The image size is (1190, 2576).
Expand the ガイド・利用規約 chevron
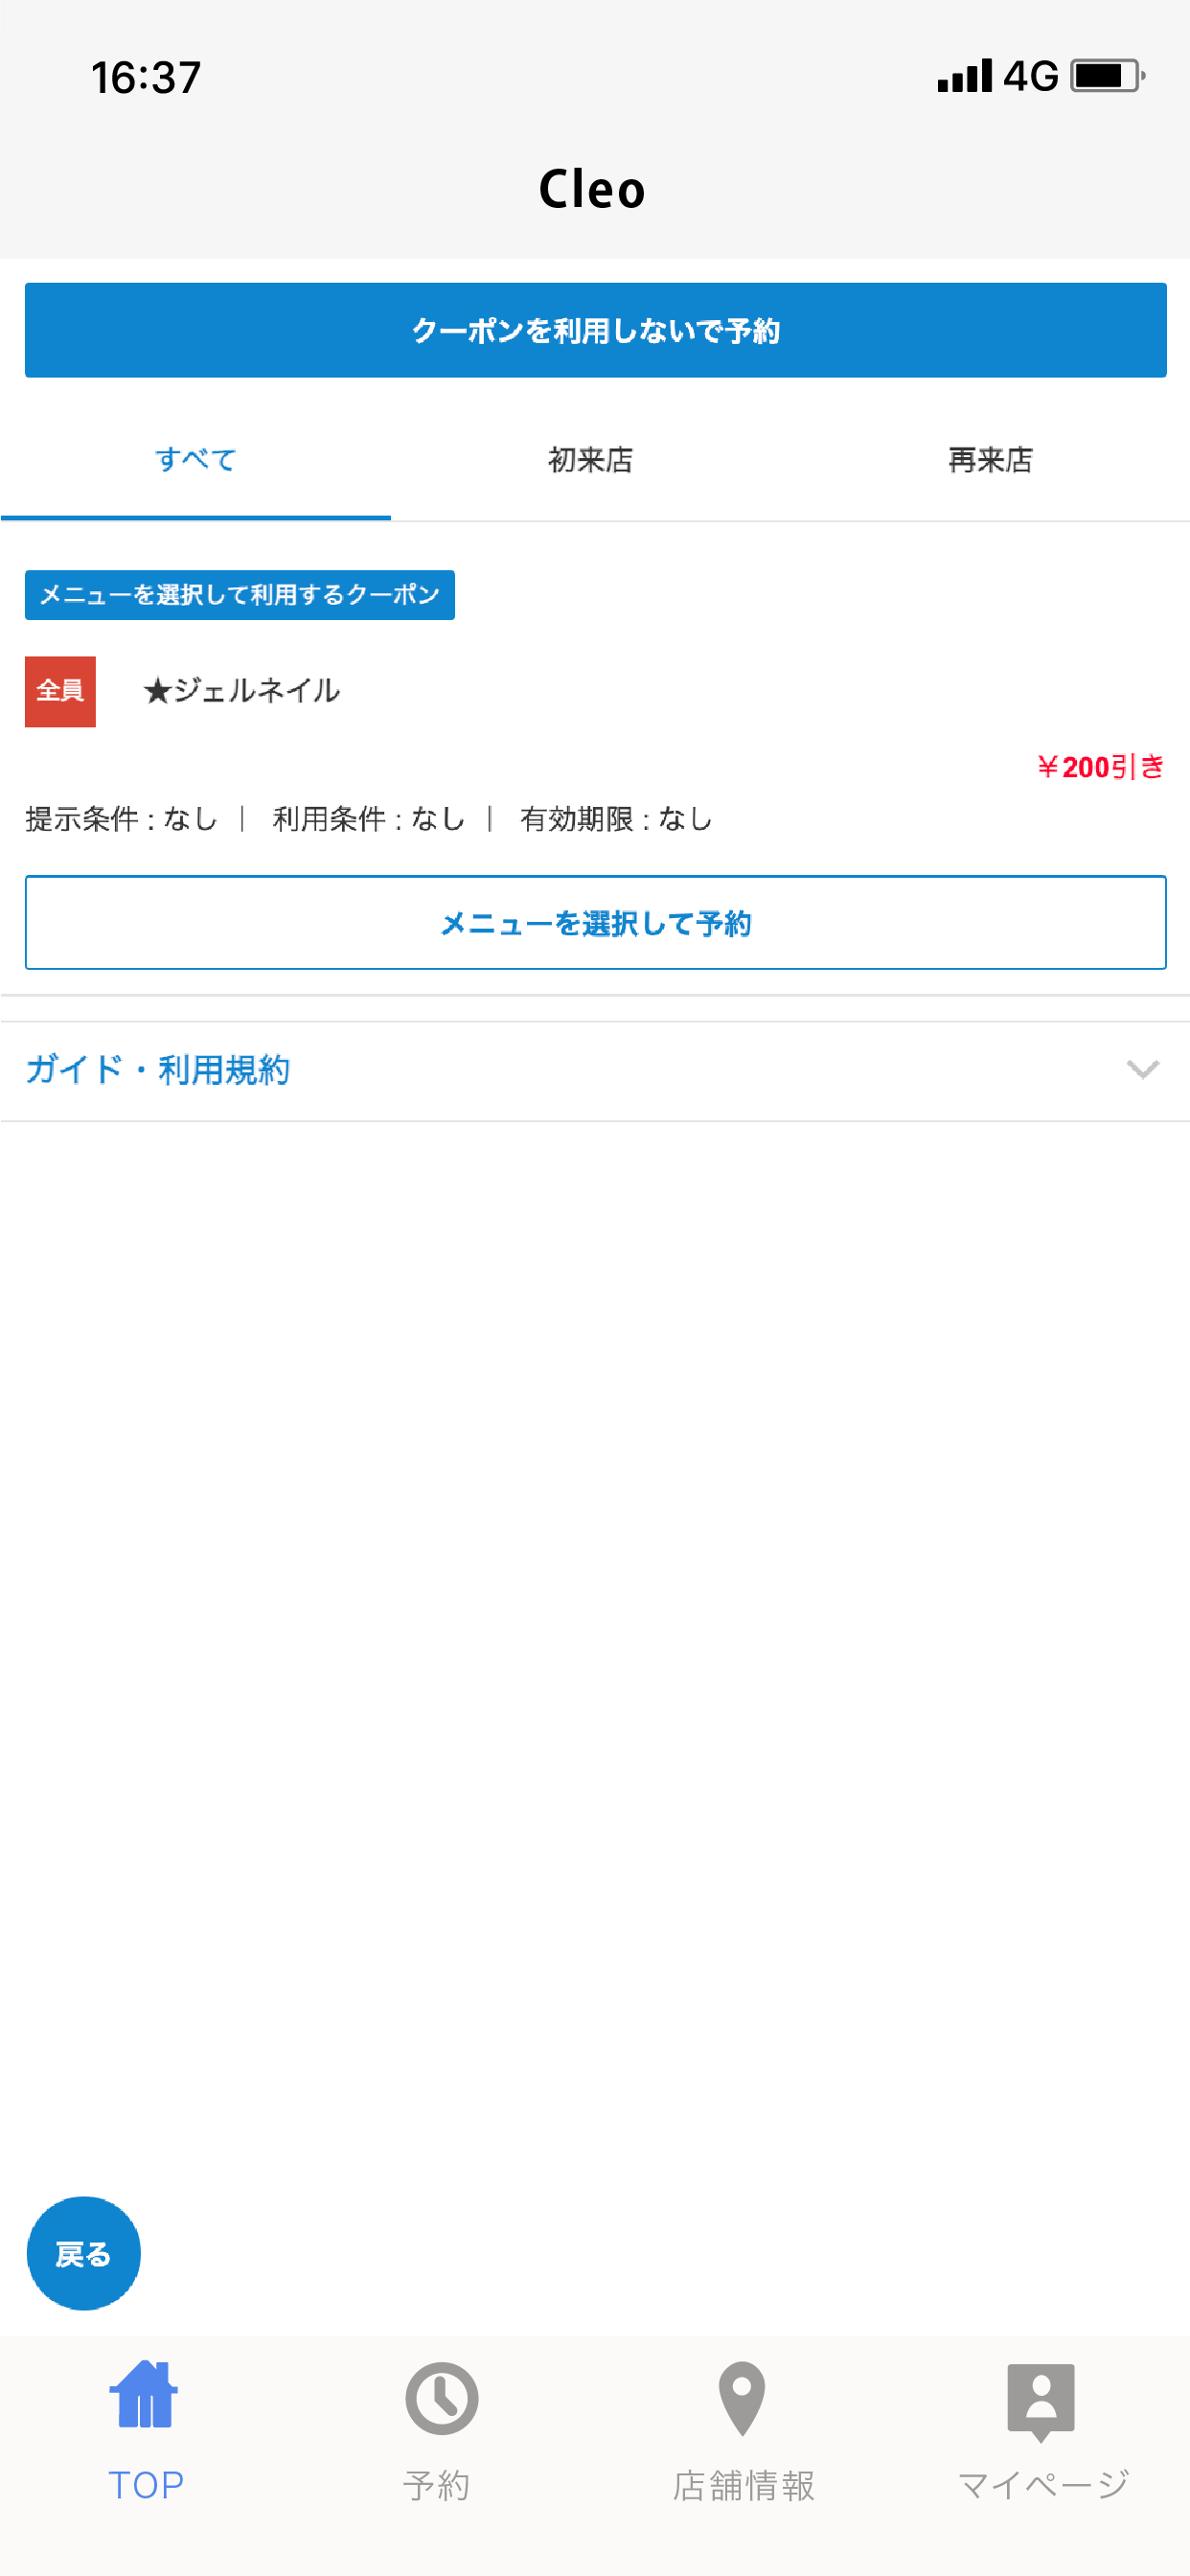point(1142,1069)
